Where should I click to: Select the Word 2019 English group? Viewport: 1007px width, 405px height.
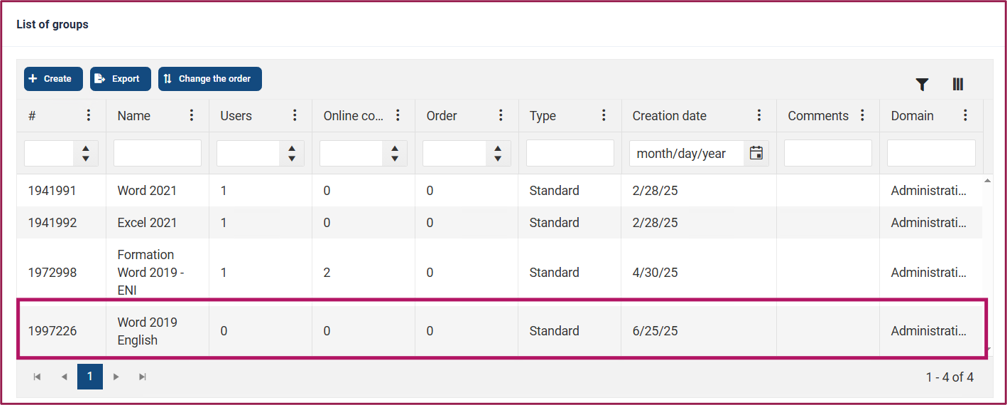pos(147,331)
